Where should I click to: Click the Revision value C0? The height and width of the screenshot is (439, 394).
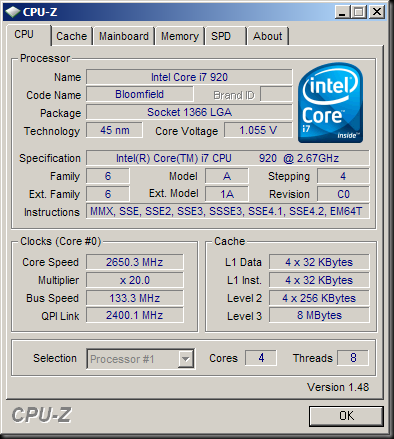(343, 194)
